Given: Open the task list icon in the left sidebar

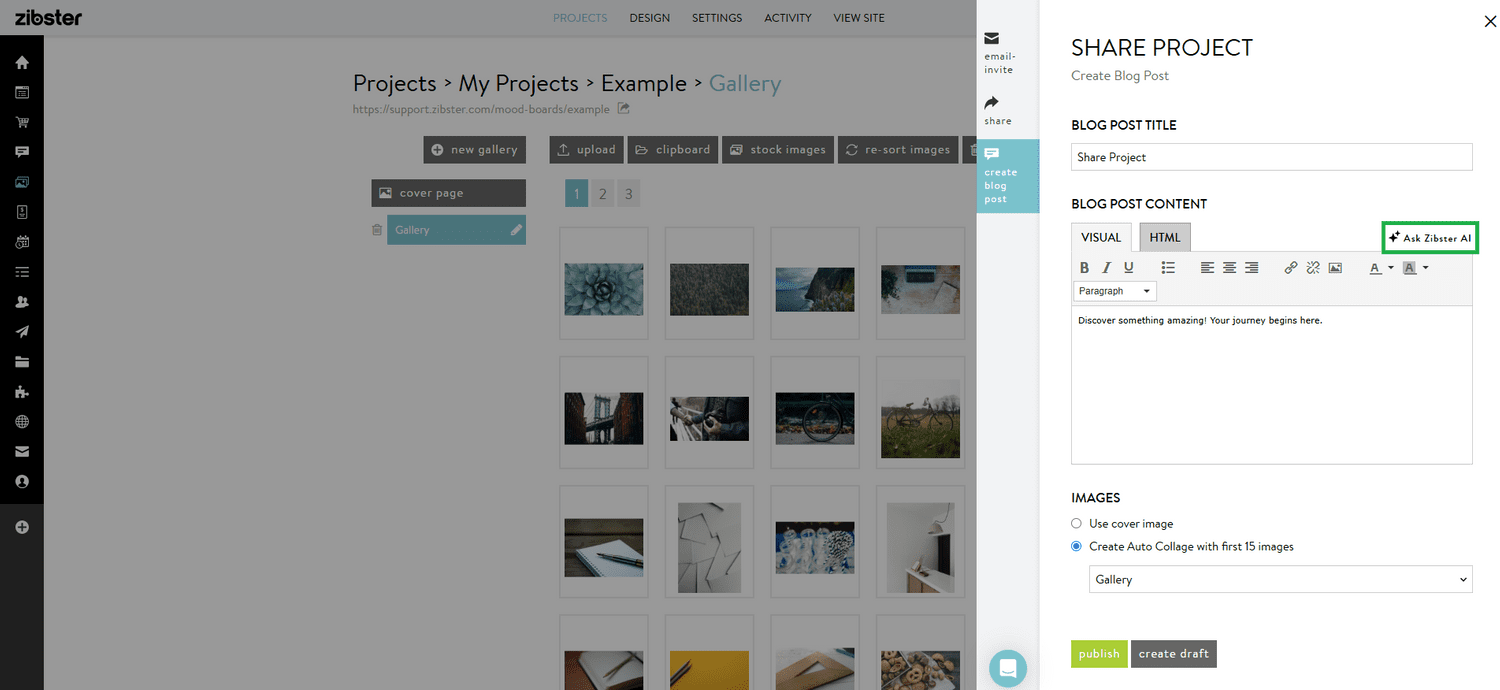Looking at the screenshot, I should [22, 272].
